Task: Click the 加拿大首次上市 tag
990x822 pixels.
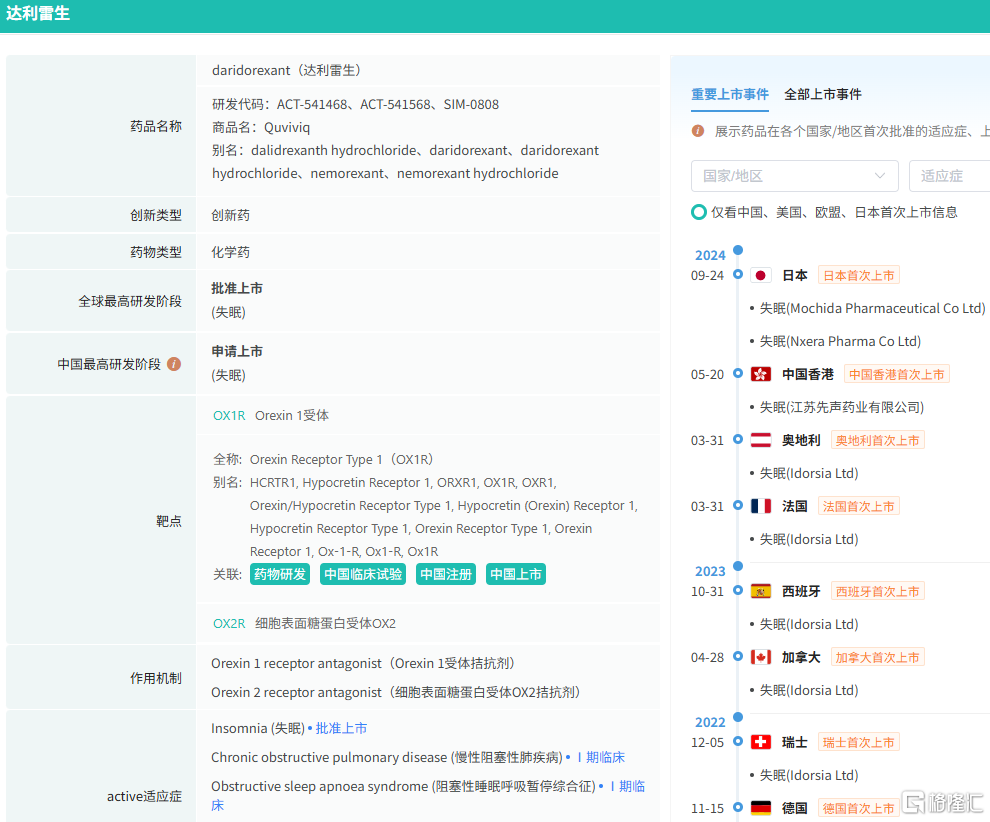Action: [x=878, y=657]
